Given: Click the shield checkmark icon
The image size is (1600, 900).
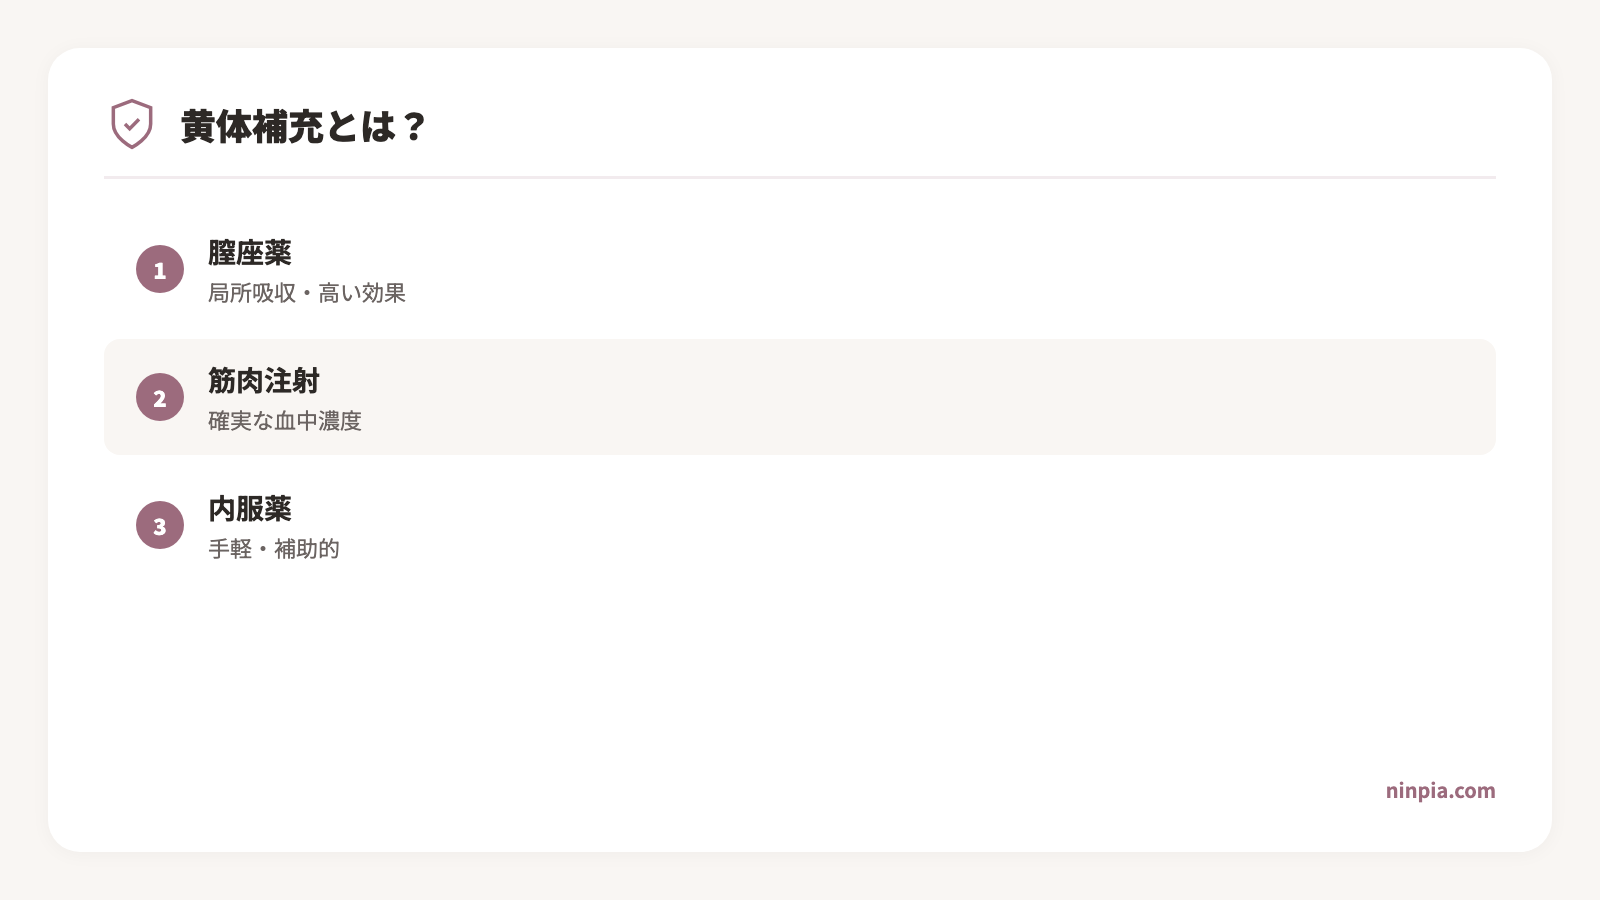Looking at the screenshot, I should point(131,124).
